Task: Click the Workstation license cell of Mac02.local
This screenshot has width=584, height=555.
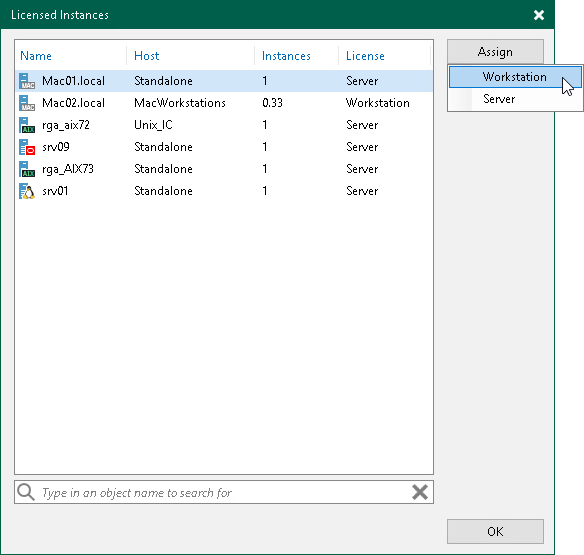Action: 378,103
